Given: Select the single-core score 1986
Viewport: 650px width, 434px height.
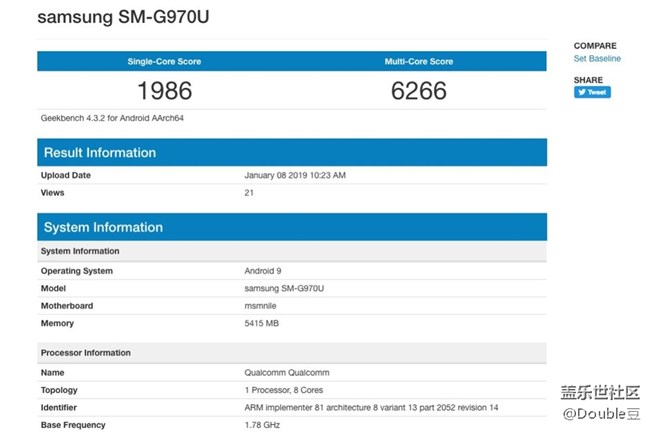Looking at the screenshot, I should coord(165,90).
